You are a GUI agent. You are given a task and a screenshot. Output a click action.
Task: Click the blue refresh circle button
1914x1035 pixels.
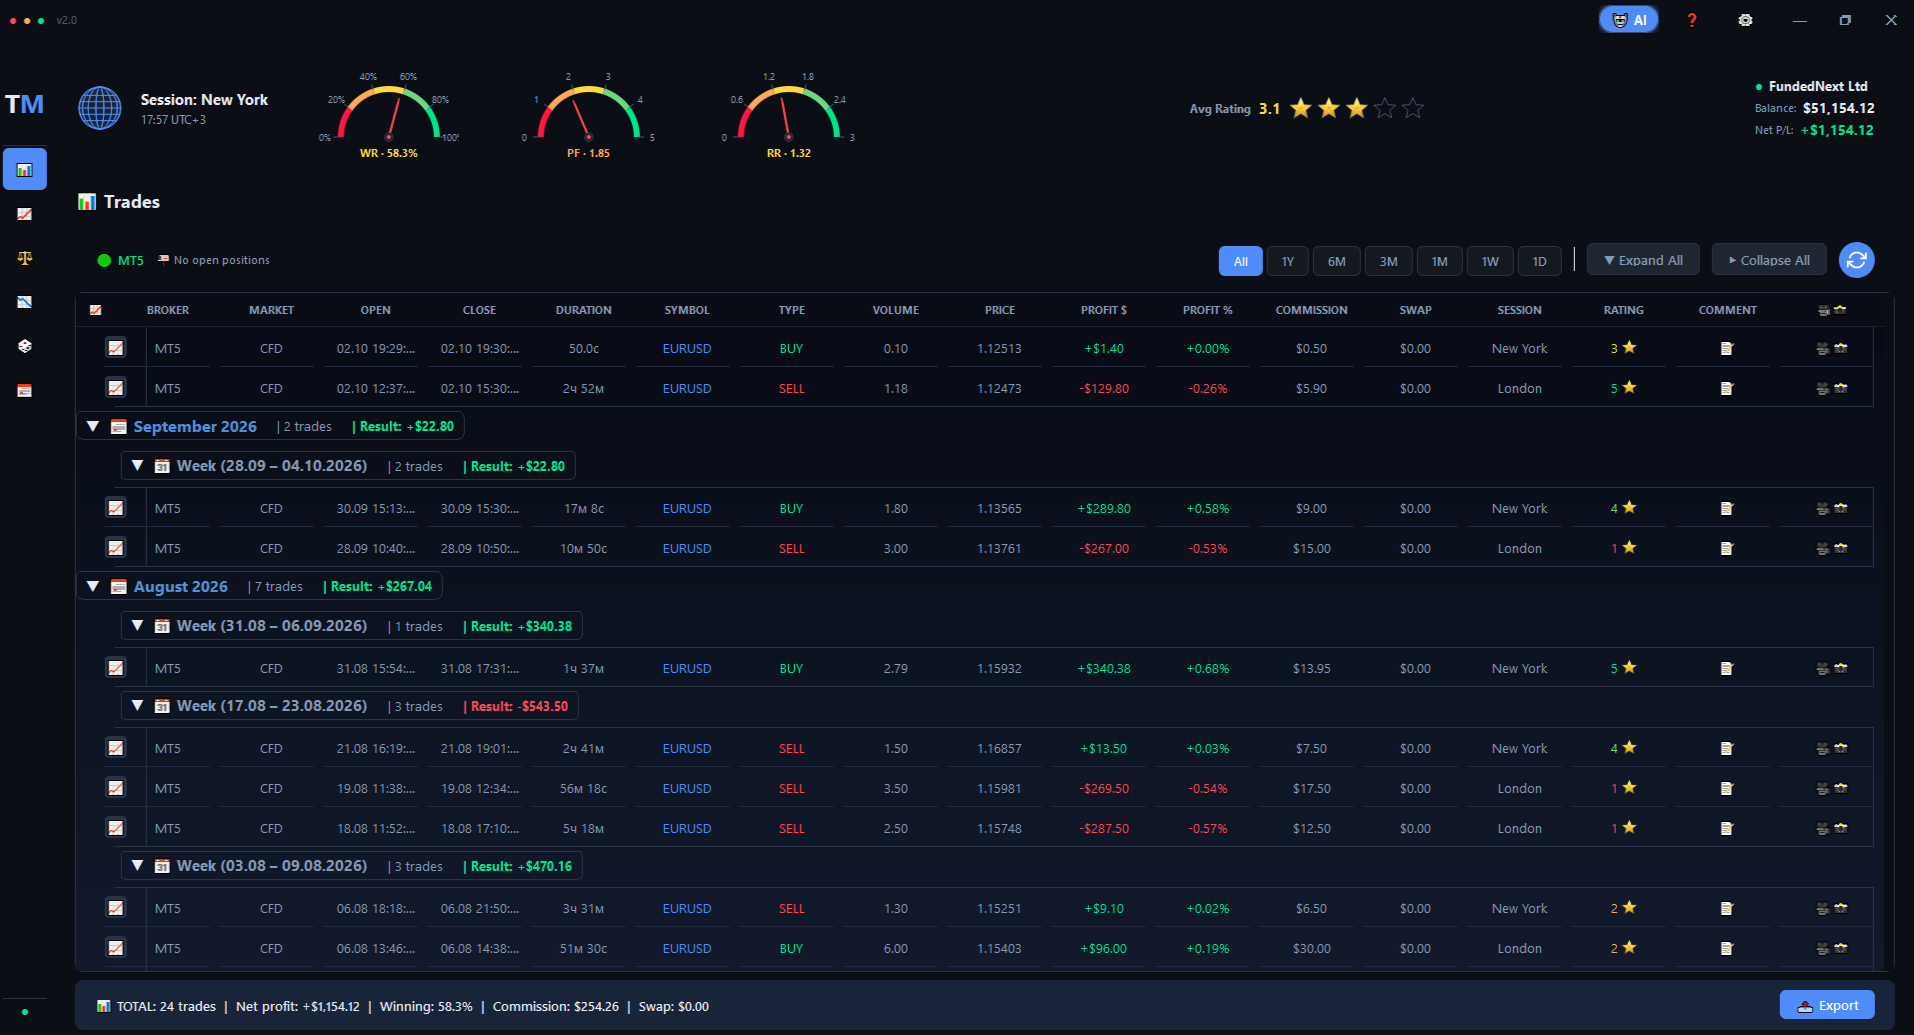pos(1857,260)
